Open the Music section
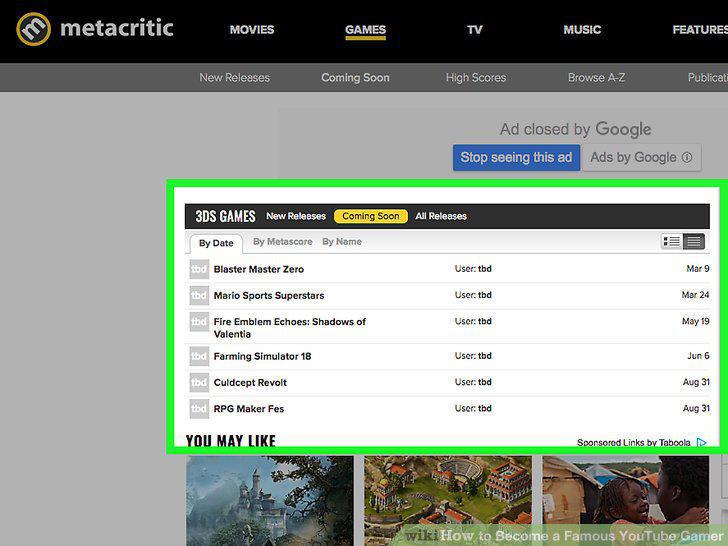The height and width of the screenshot is (546, 728). click(x=582, y=30)
